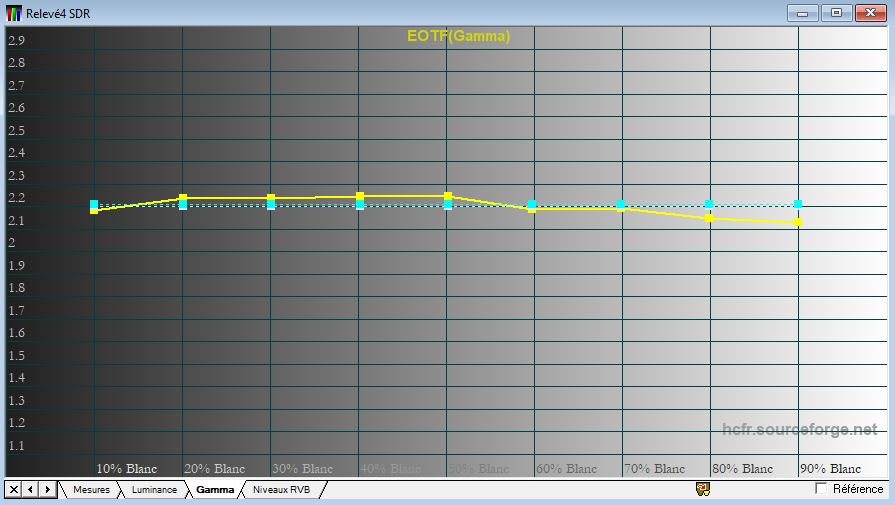Screen dimensions: 895x505
Task: Click the yellow gamma point at 10% Blanc
Action: coord(94,210)
